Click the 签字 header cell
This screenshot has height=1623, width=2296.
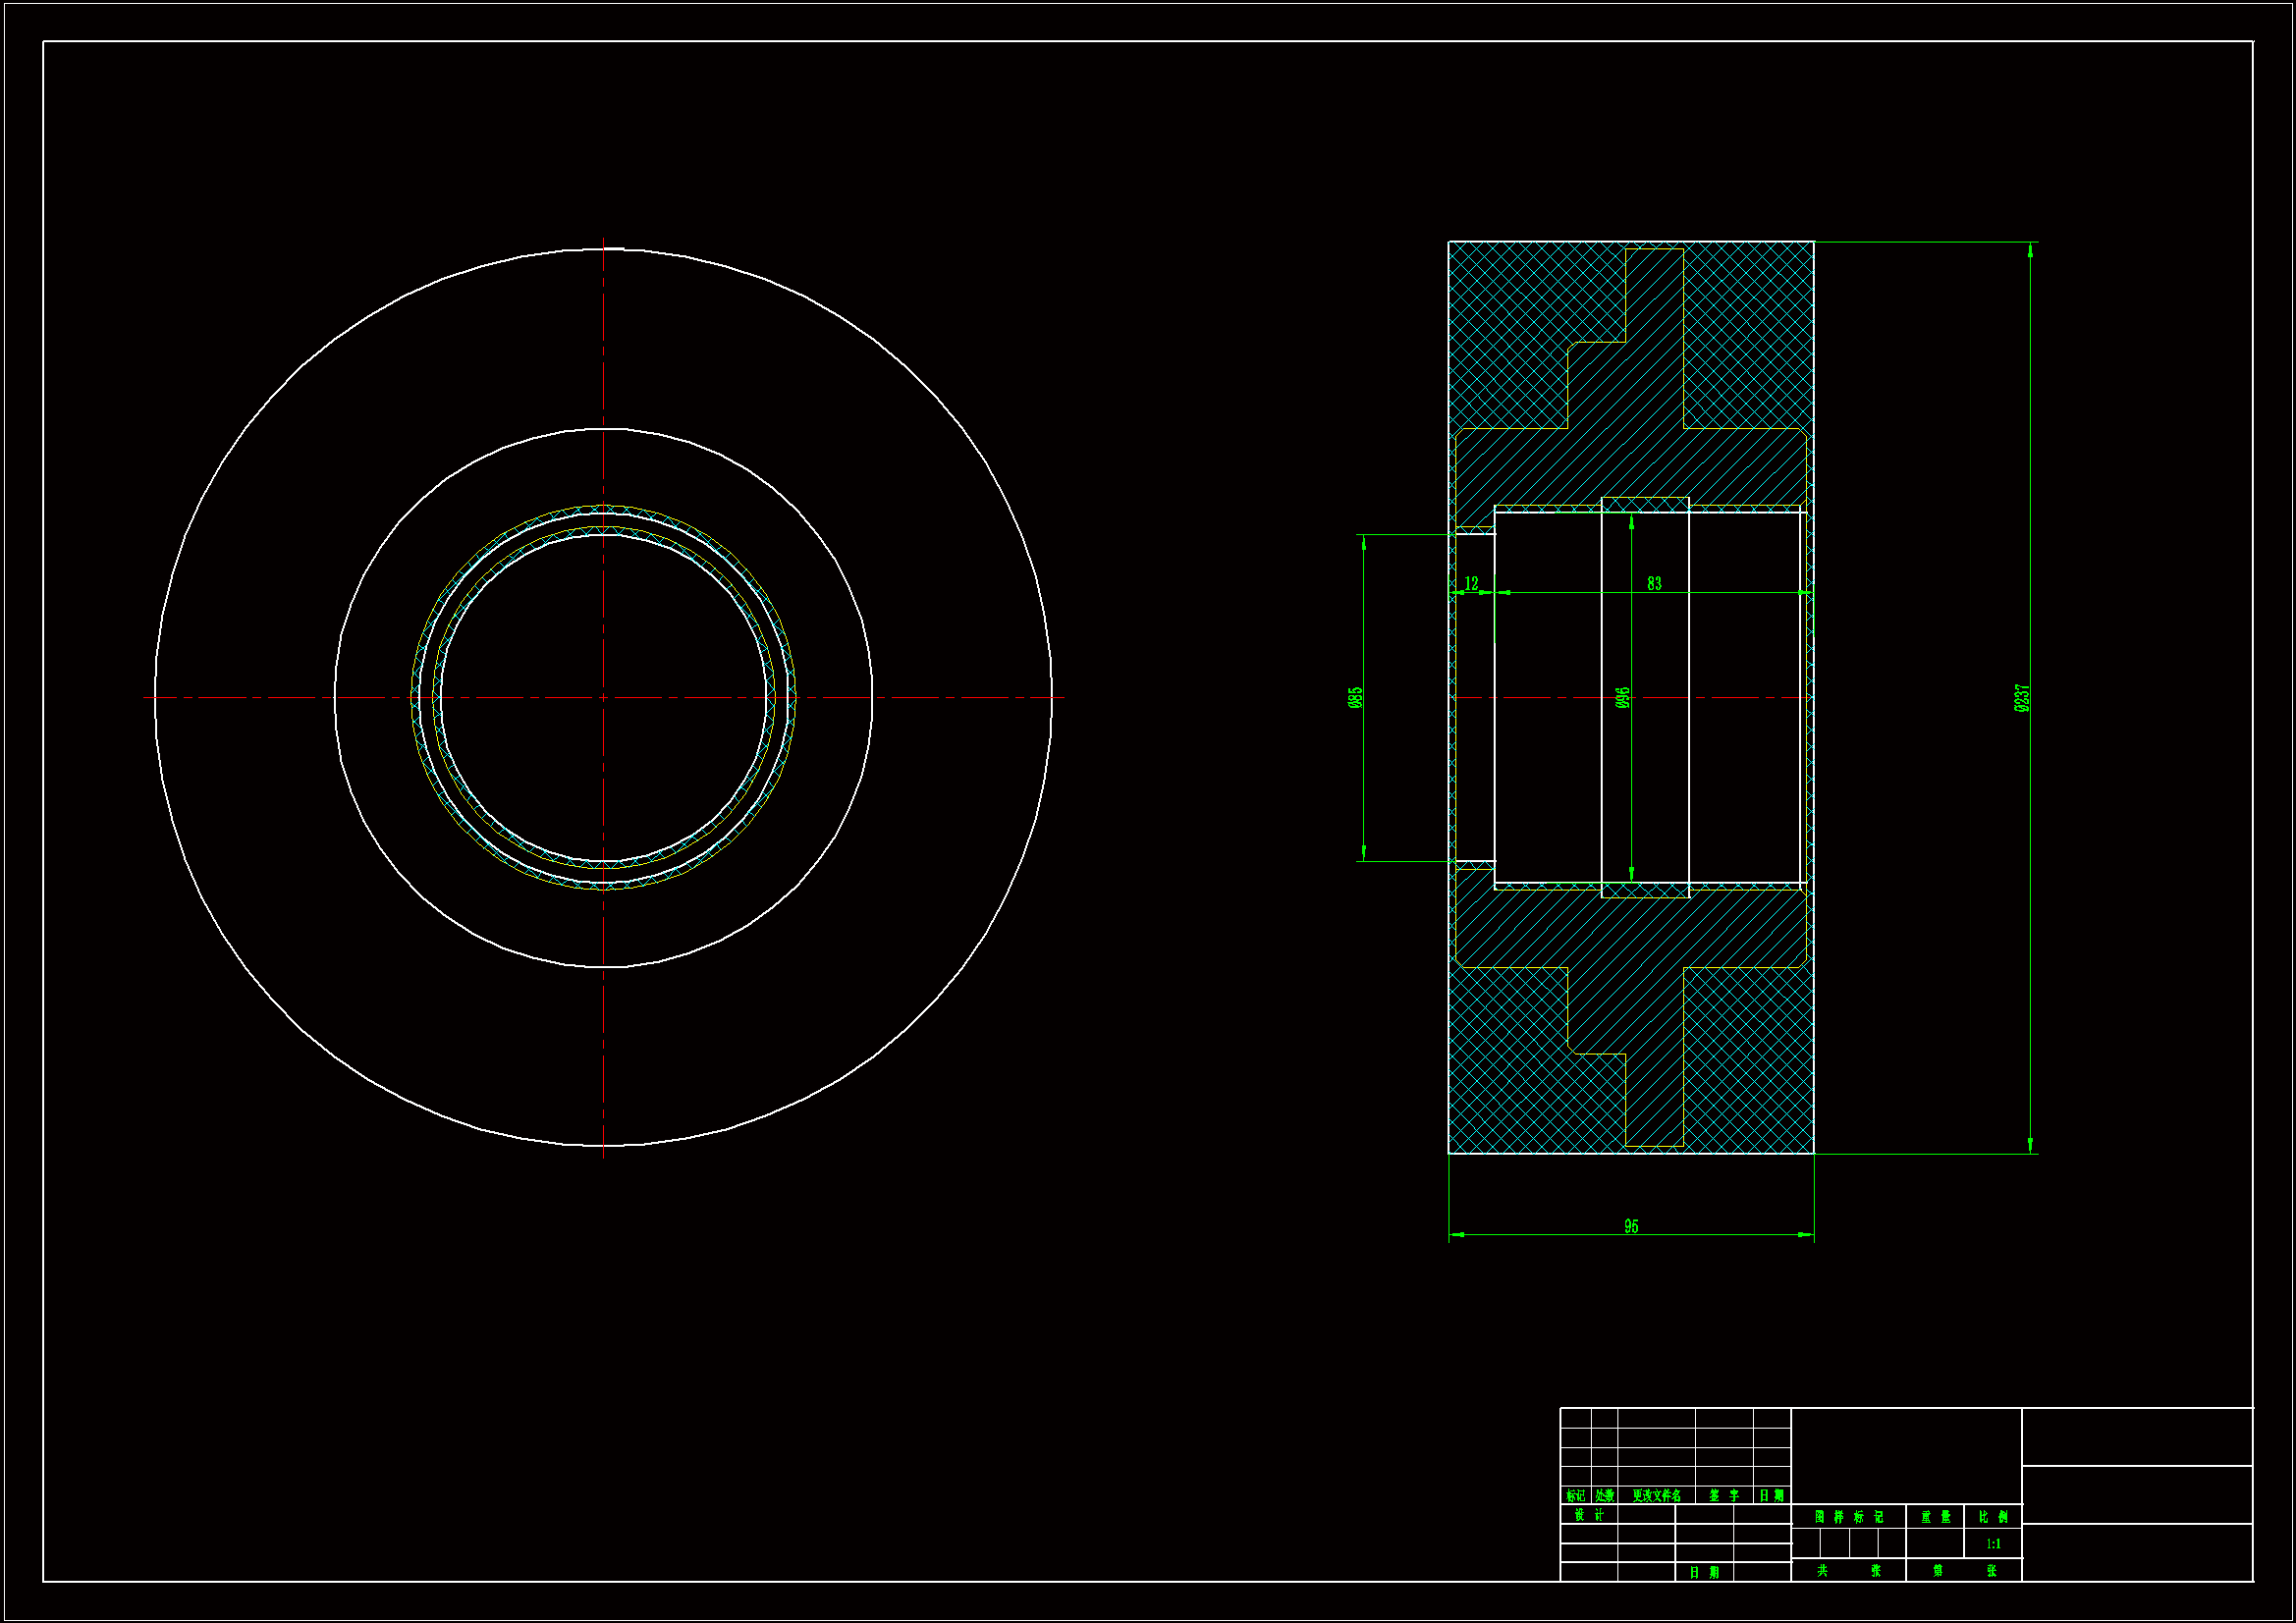click(x=1724, y=1496)
